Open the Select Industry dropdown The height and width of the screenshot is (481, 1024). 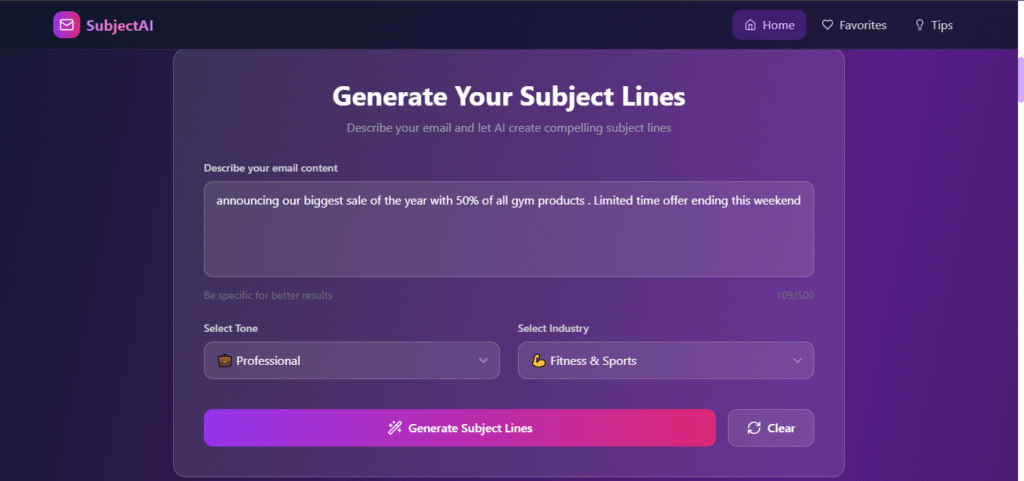click(665, 361)
